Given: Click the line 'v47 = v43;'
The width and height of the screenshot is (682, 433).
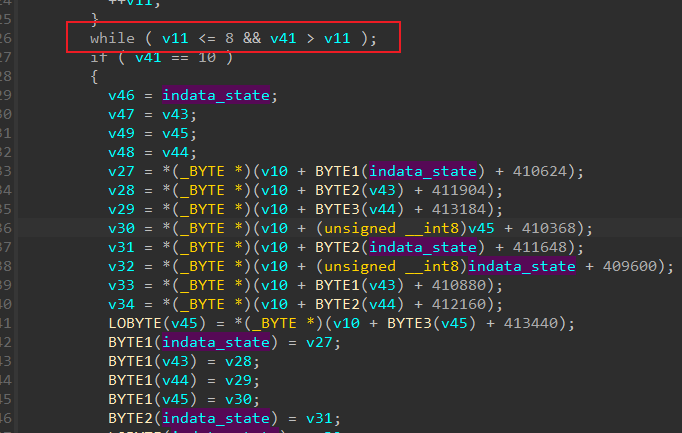Looking at the screenshot, I should [x=152, y=114].
